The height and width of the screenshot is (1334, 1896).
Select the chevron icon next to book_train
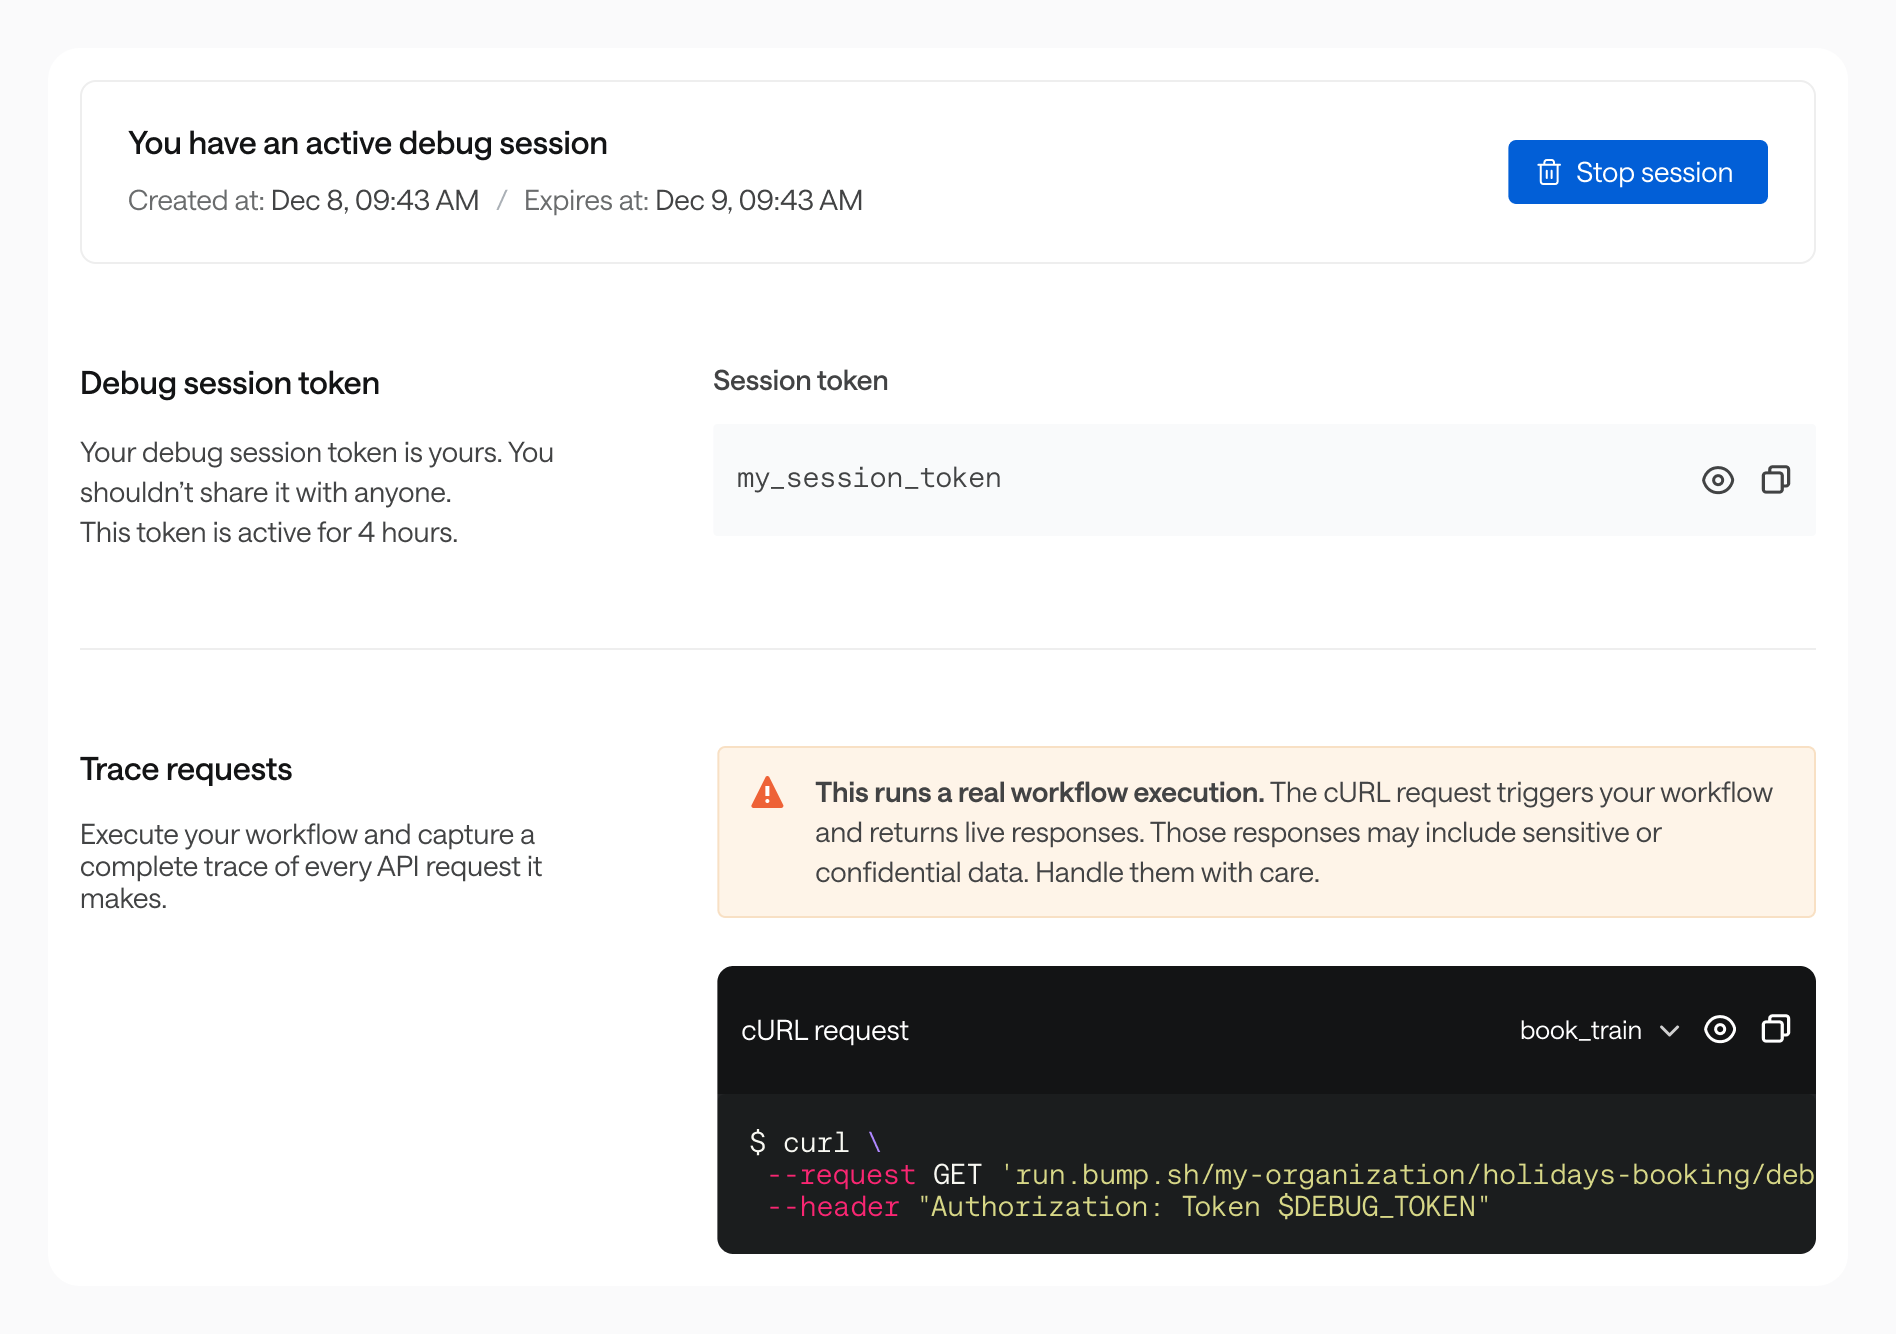pyautogui.click(x=1668, y=1031)
